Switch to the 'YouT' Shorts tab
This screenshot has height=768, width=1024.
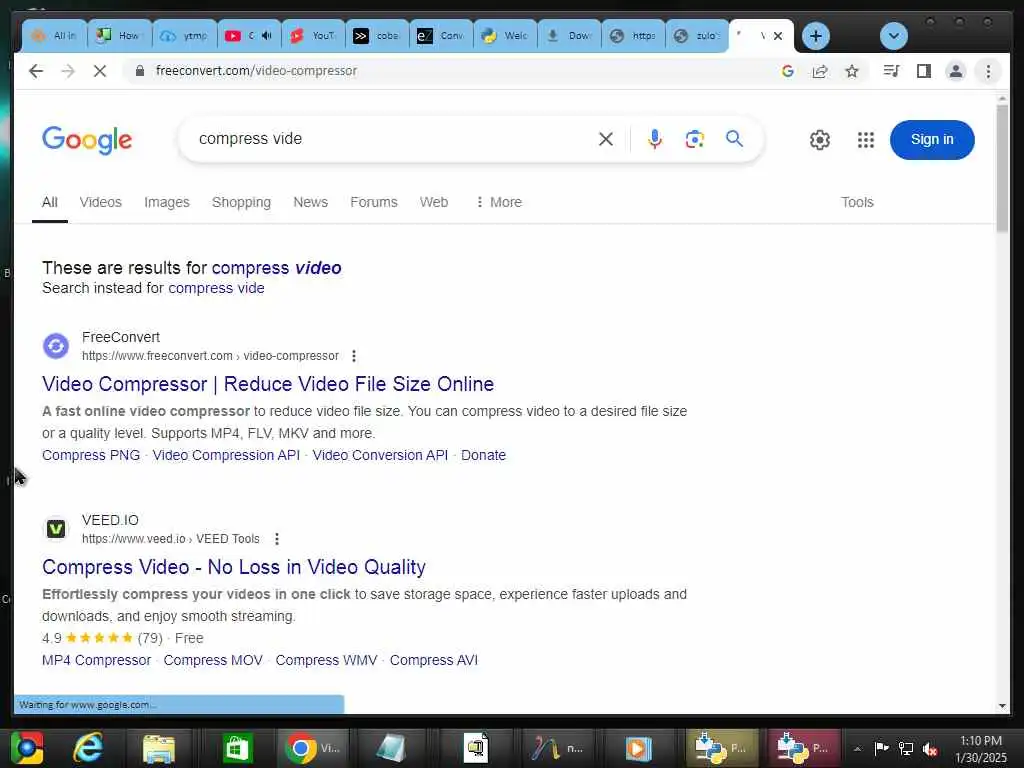click(313, 36)
